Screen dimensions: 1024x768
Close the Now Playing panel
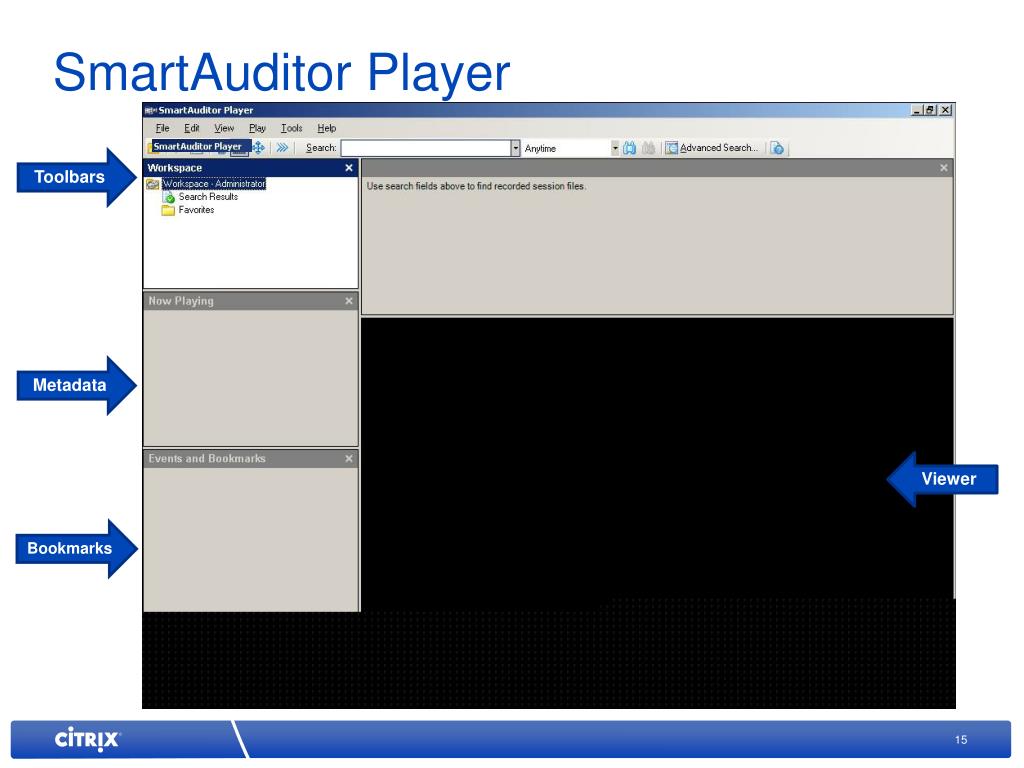(x=349, y=300)
